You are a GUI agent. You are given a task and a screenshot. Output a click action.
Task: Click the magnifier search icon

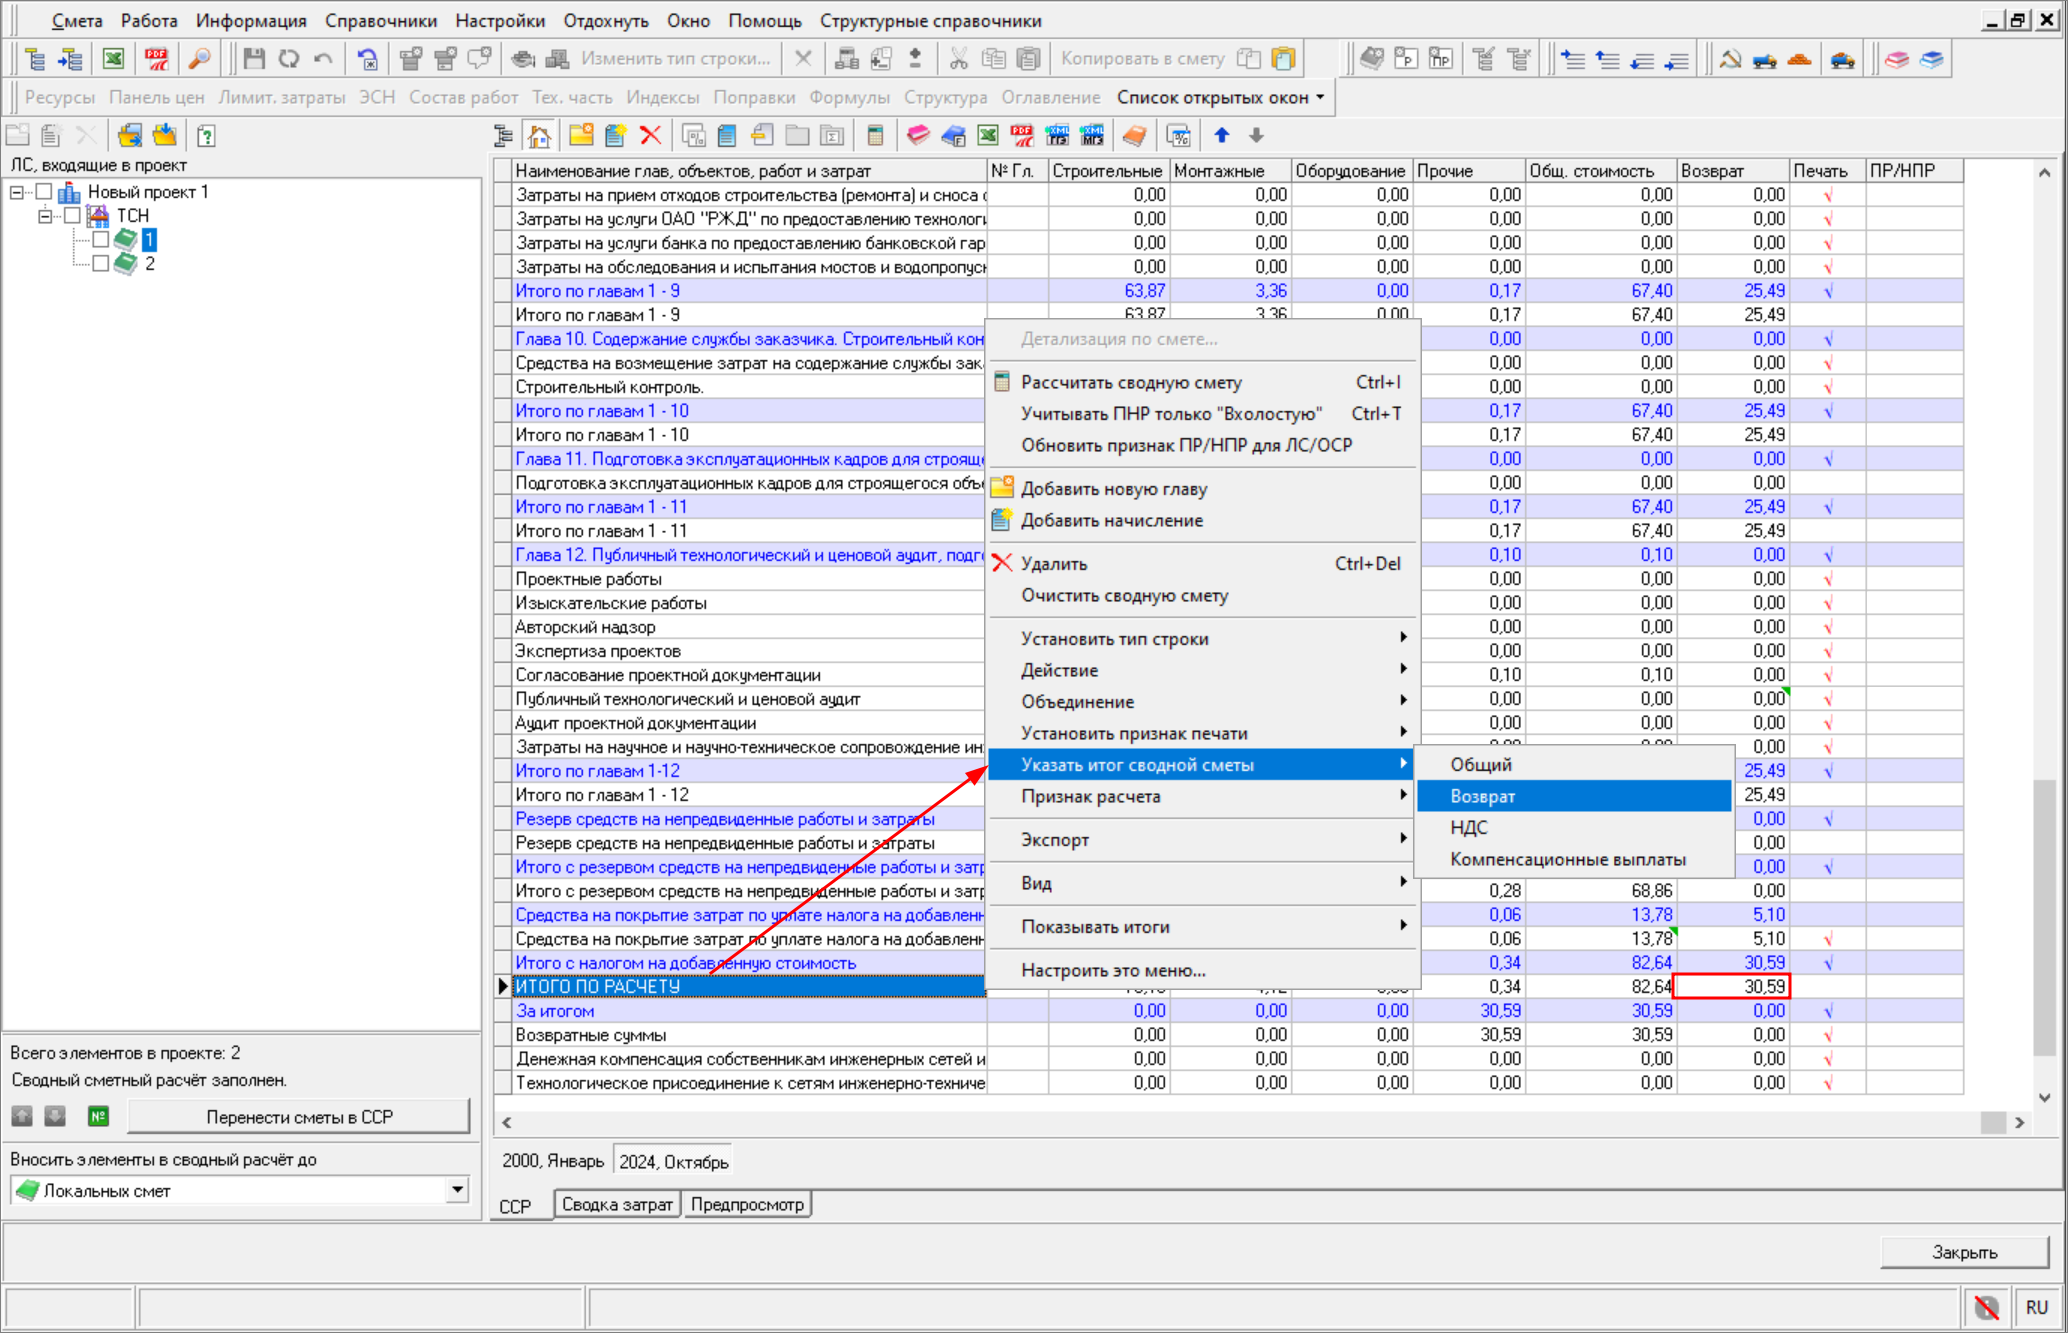coord(200,59)
